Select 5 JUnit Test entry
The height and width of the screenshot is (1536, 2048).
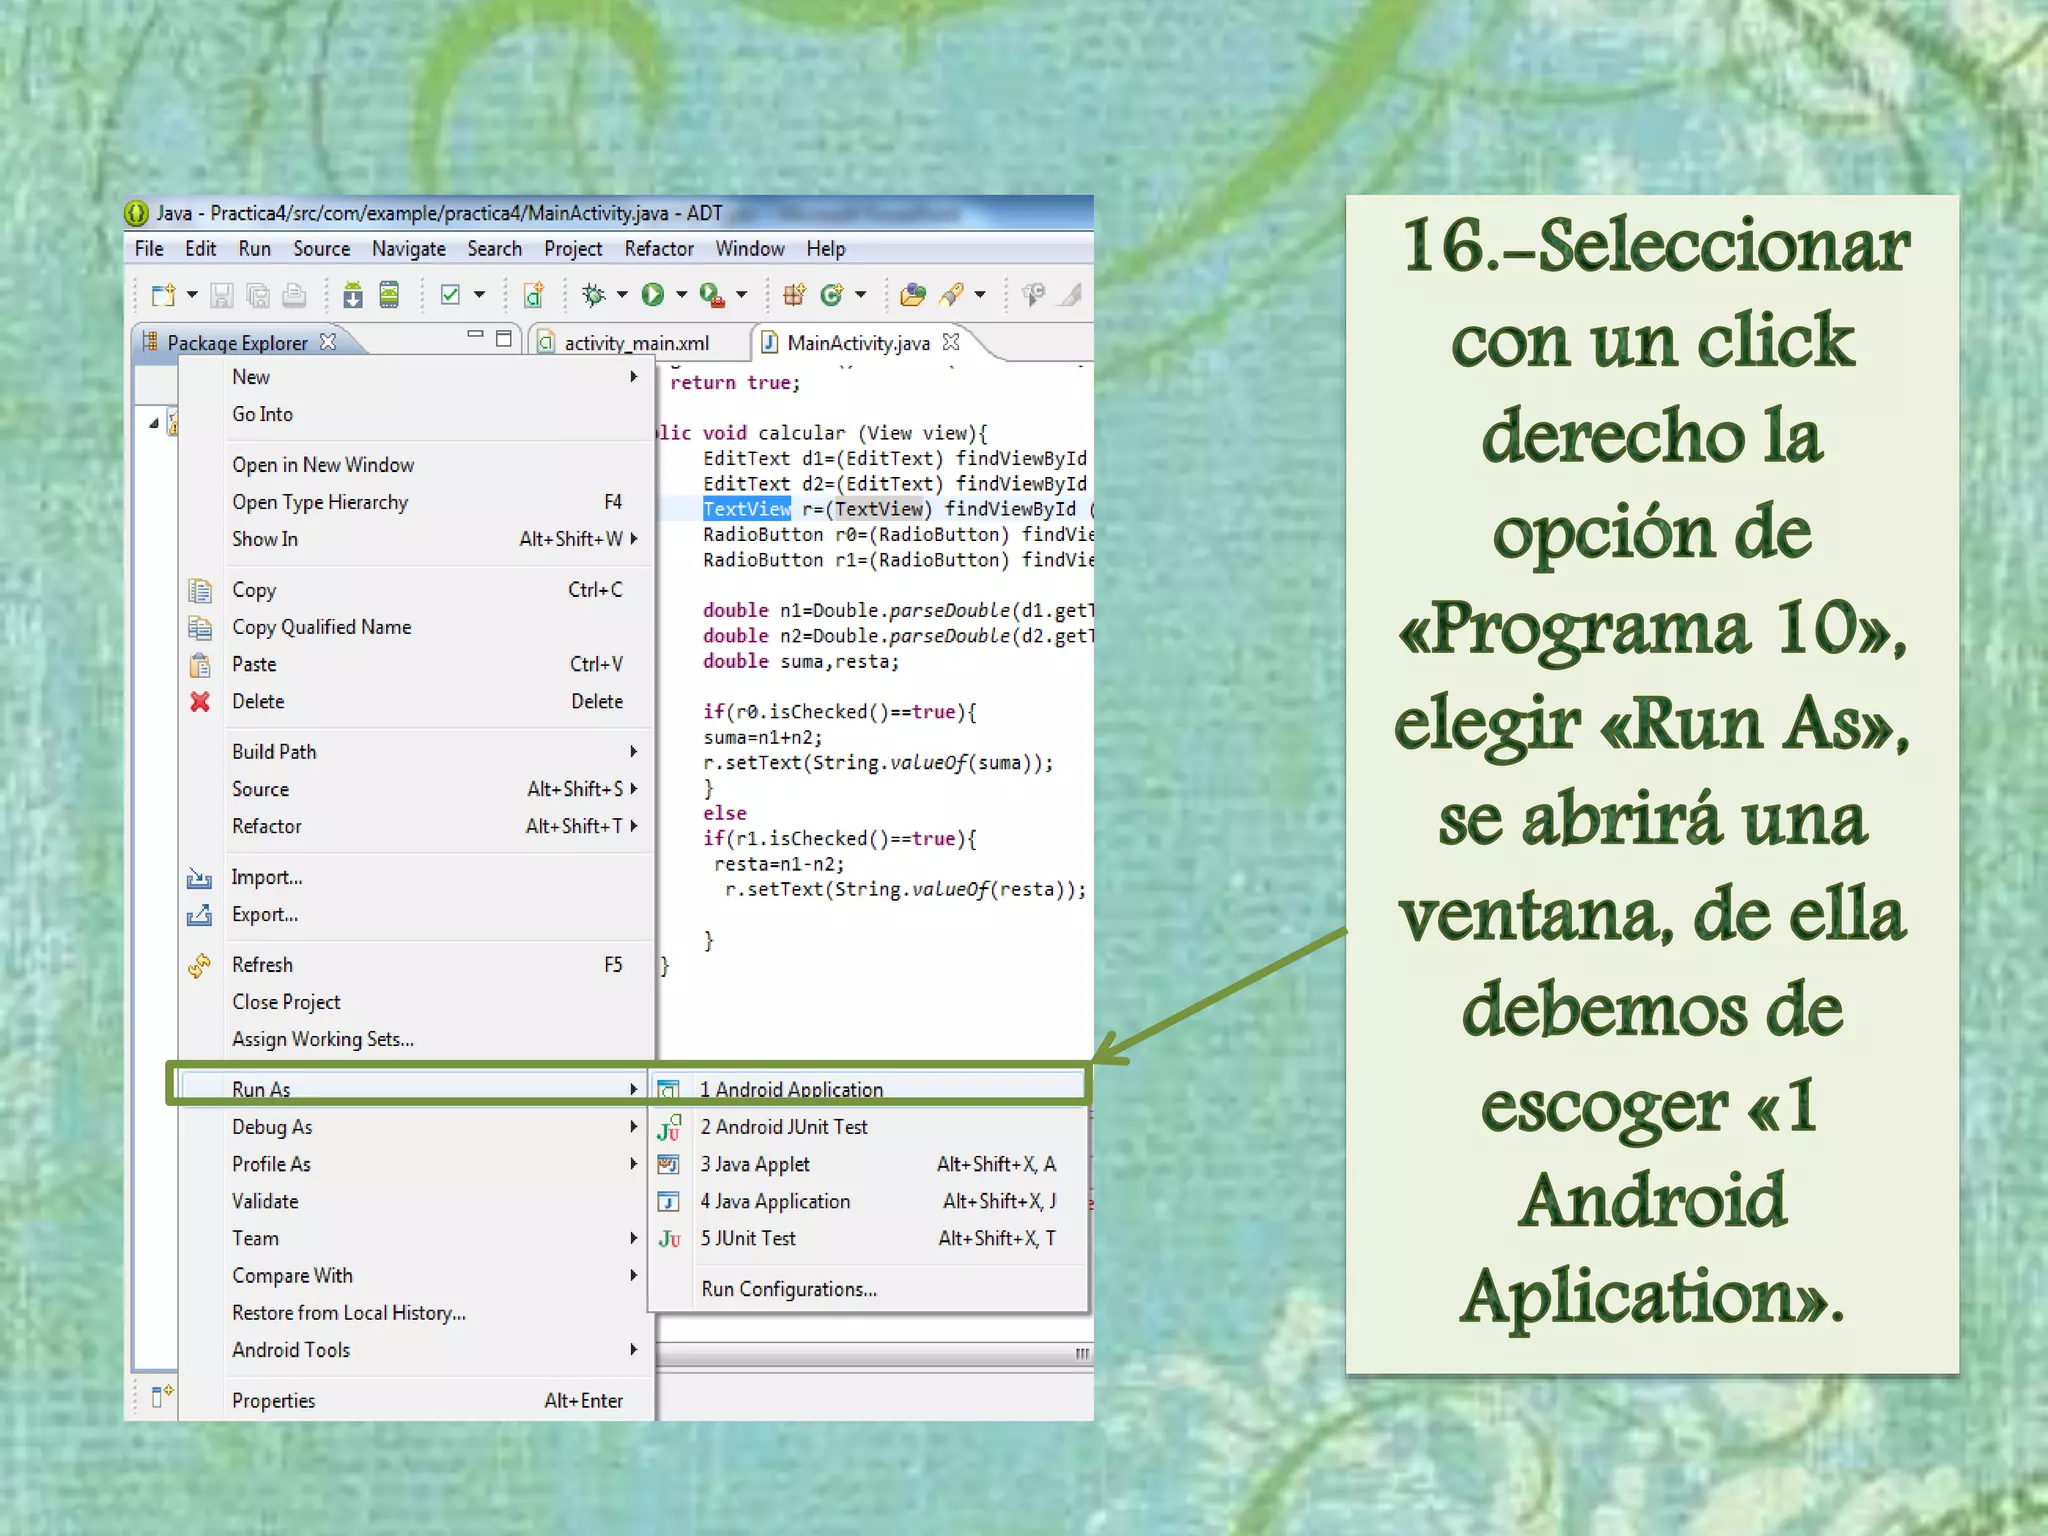tap(869, 1238)
